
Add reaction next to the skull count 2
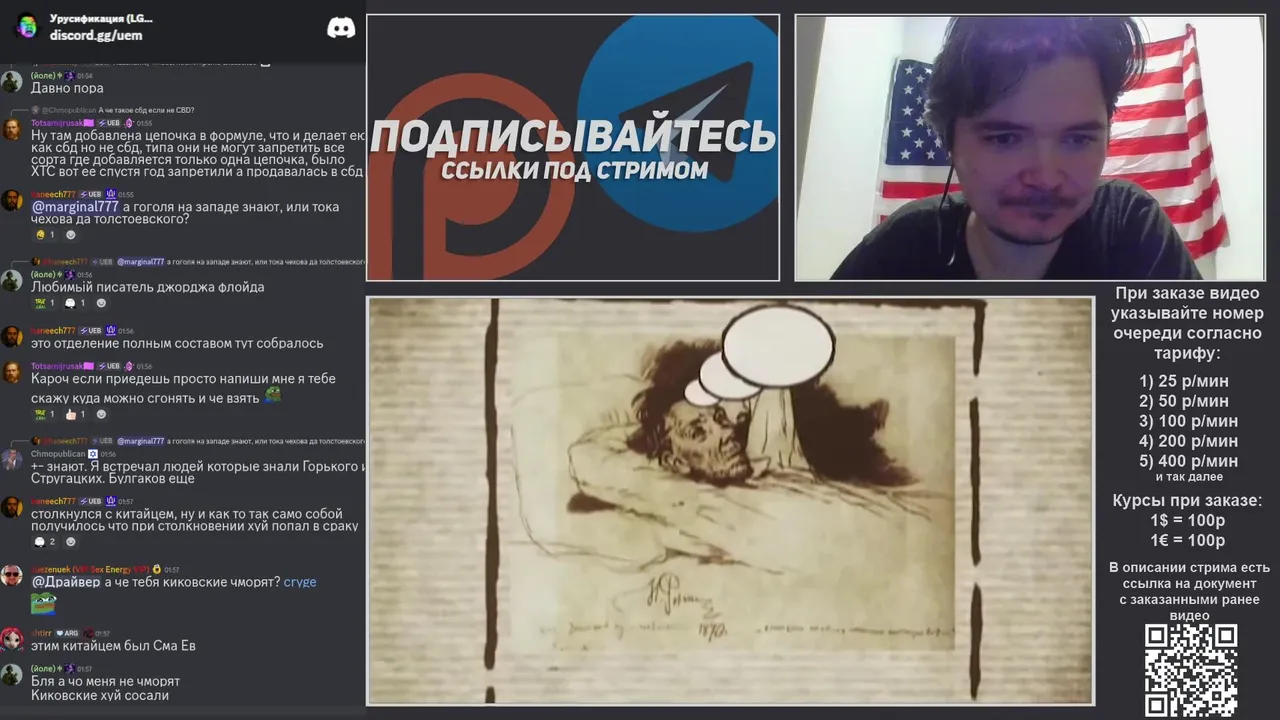coord(70,542)
